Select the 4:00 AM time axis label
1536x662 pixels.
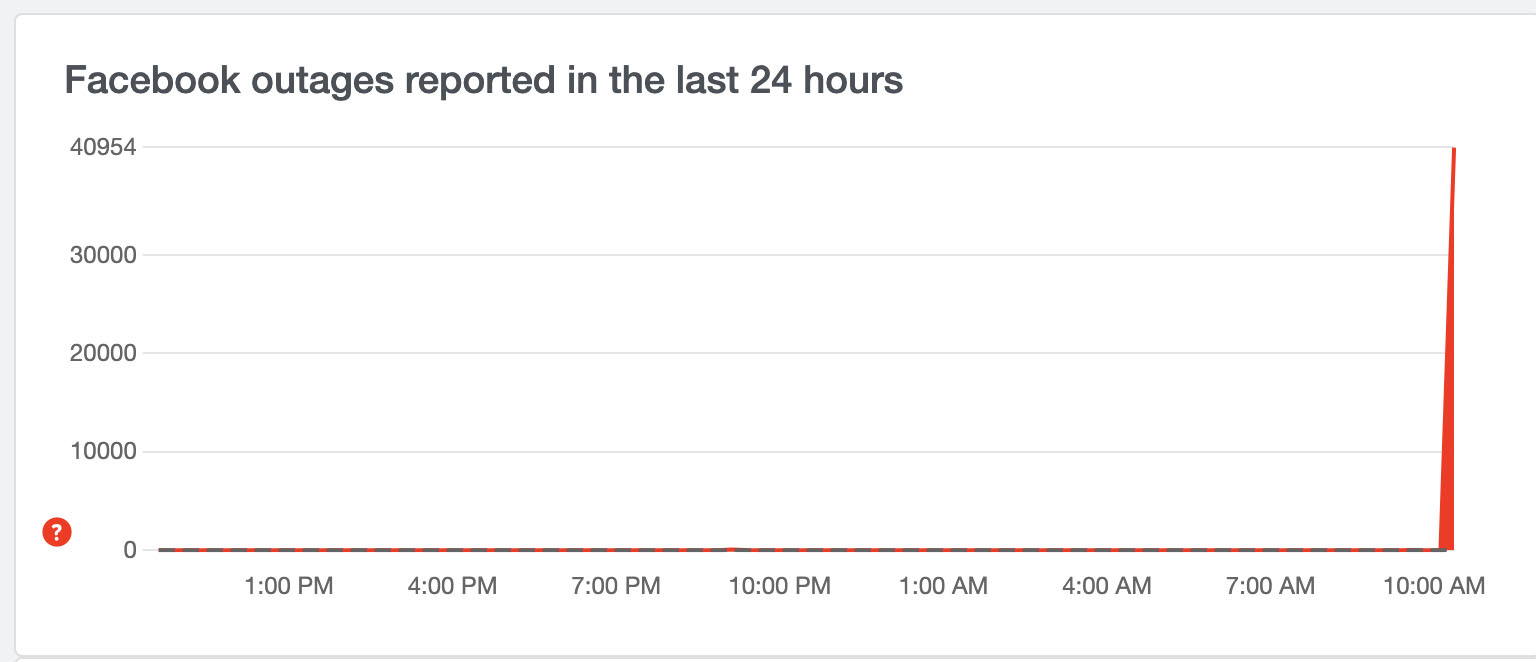click(x=1106, y=586)
